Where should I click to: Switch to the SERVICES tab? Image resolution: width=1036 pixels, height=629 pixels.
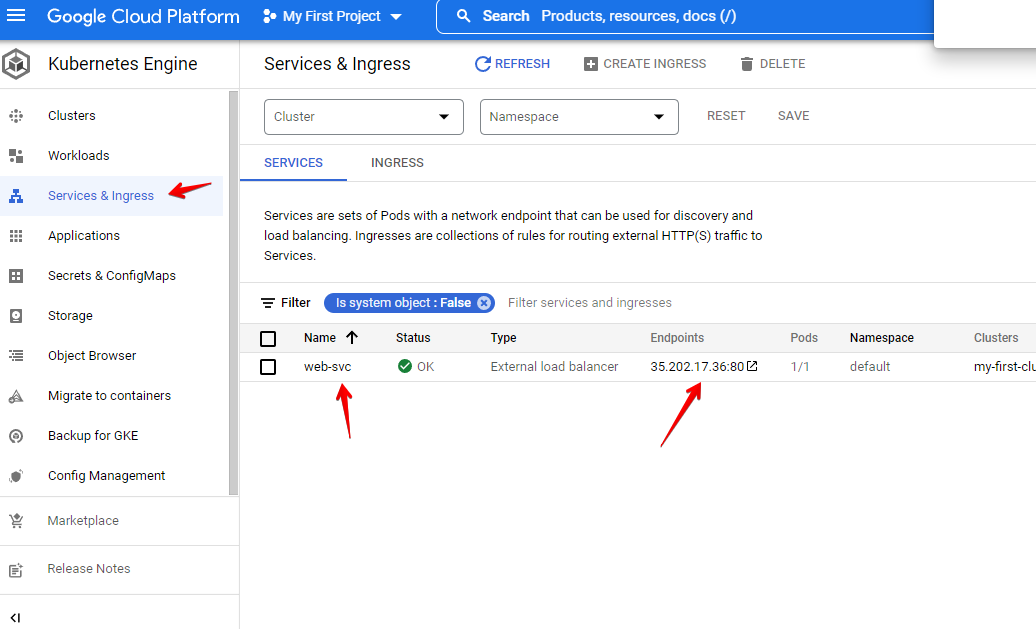point(293,163)
